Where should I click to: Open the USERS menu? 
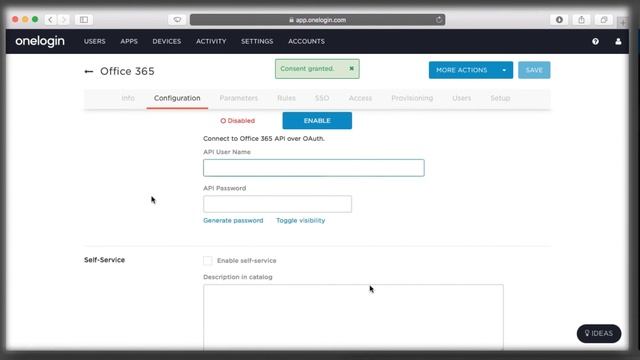95,41
